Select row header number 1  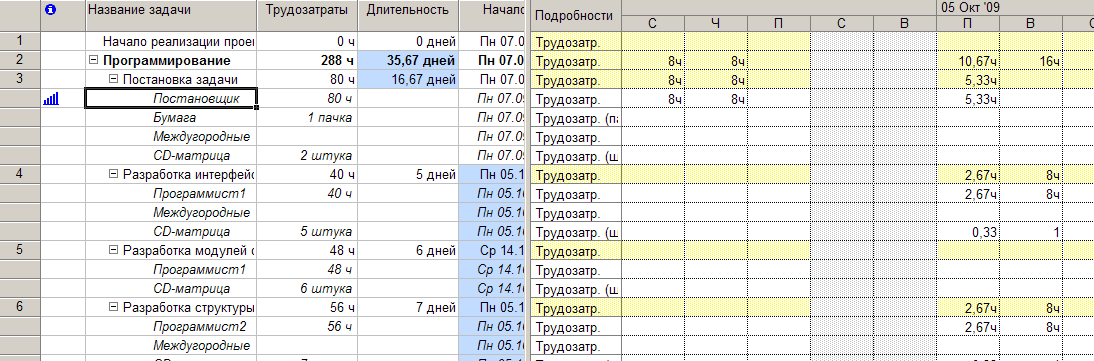pos(20,42)
